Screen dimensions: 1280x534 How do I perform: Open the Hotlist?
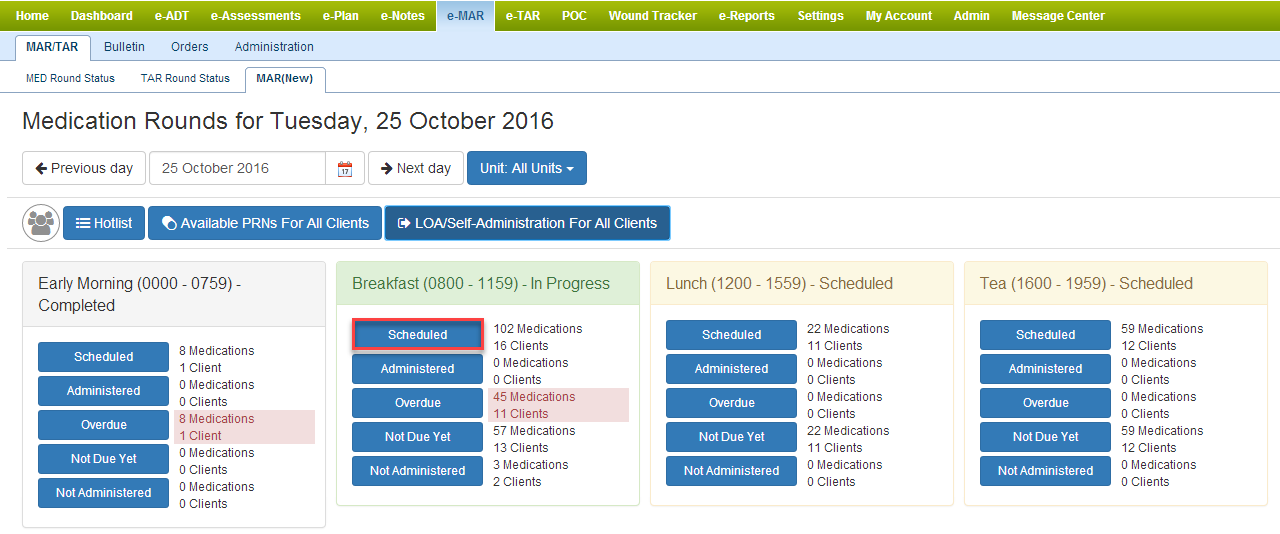point(104,223)
